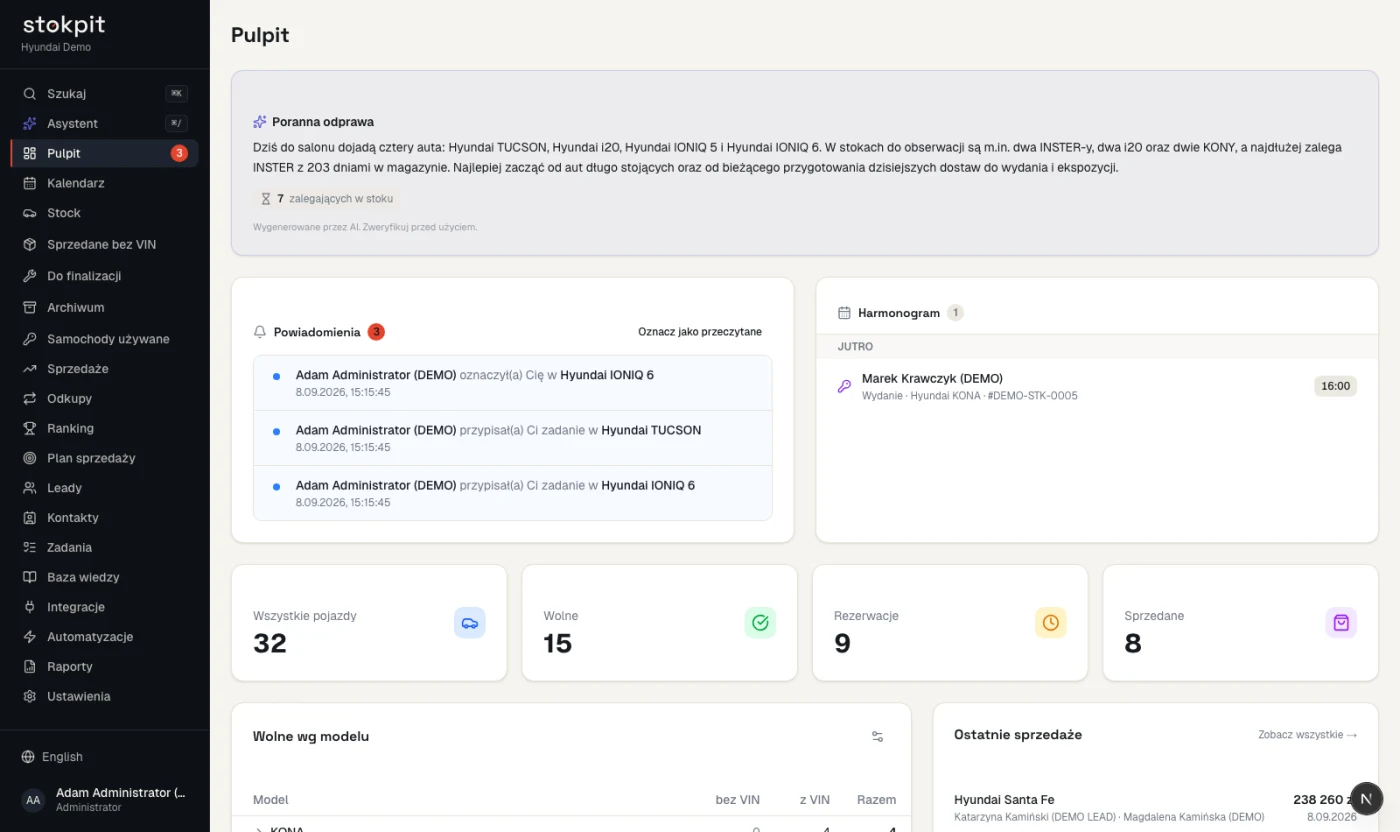Click the calendar icon beside Harmonogram

tap(844, 313)
